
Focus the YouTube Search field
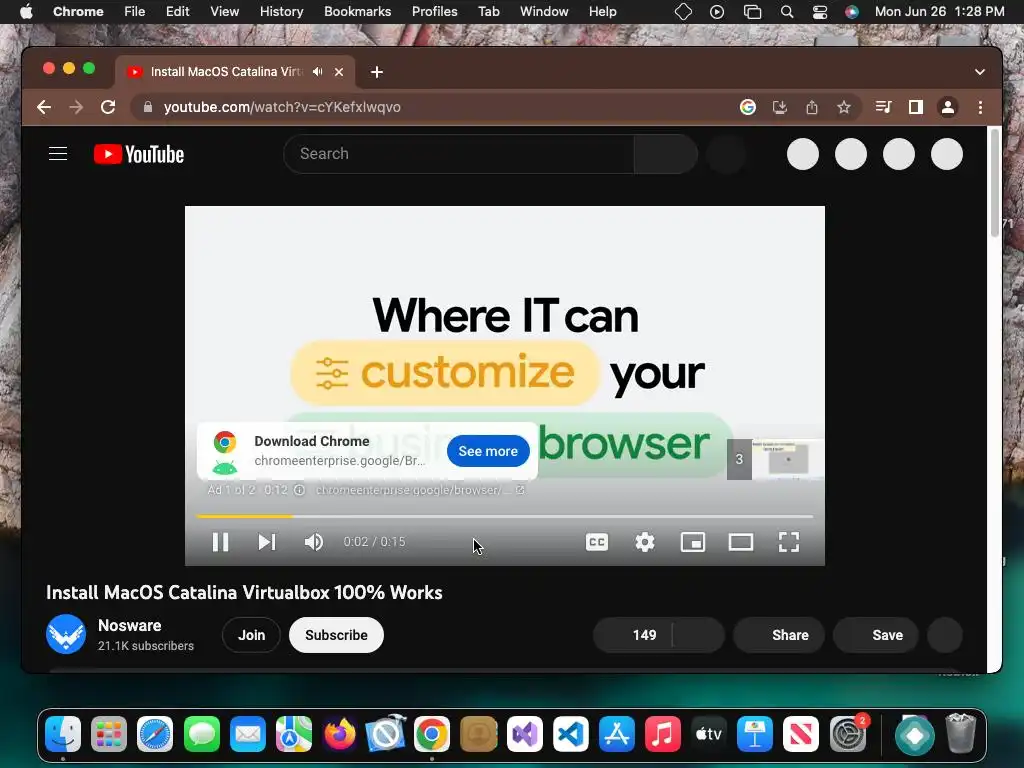(458, 154)
